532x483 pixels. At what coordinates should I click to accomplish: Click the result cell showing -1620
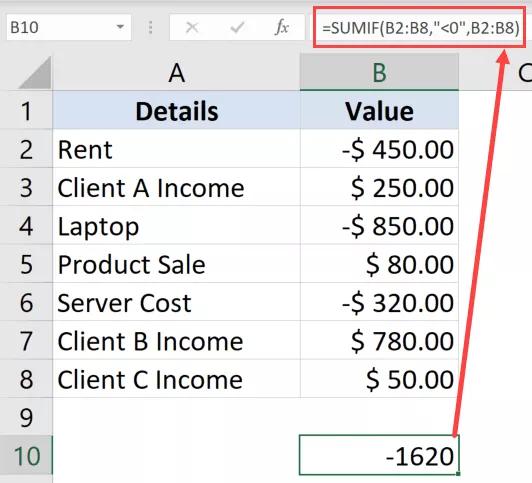click(379, 455)
